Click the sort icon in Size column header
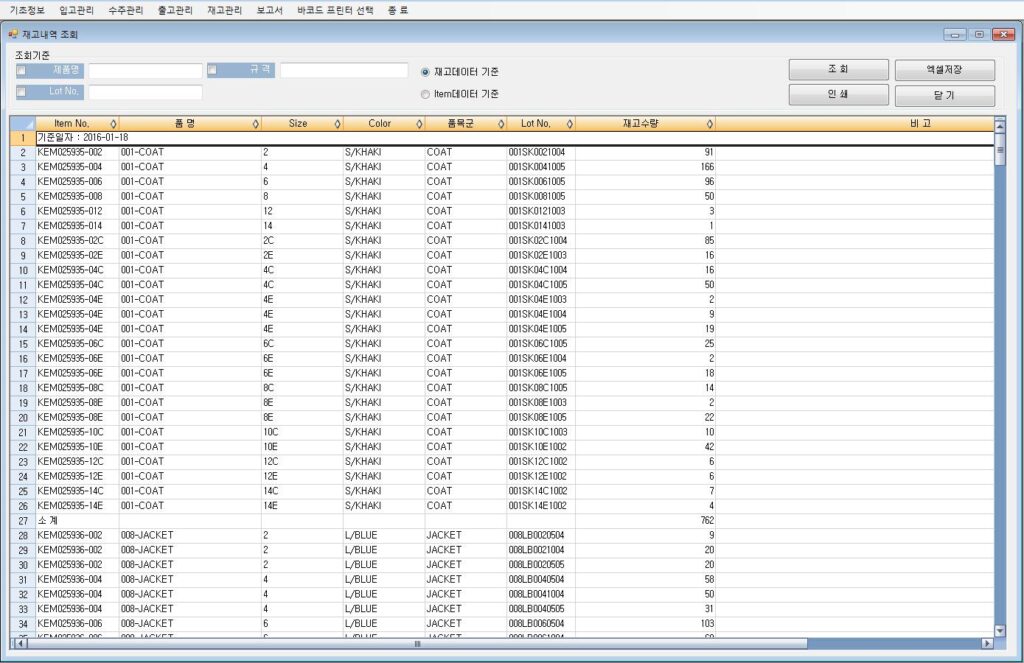 click(337, 124)
